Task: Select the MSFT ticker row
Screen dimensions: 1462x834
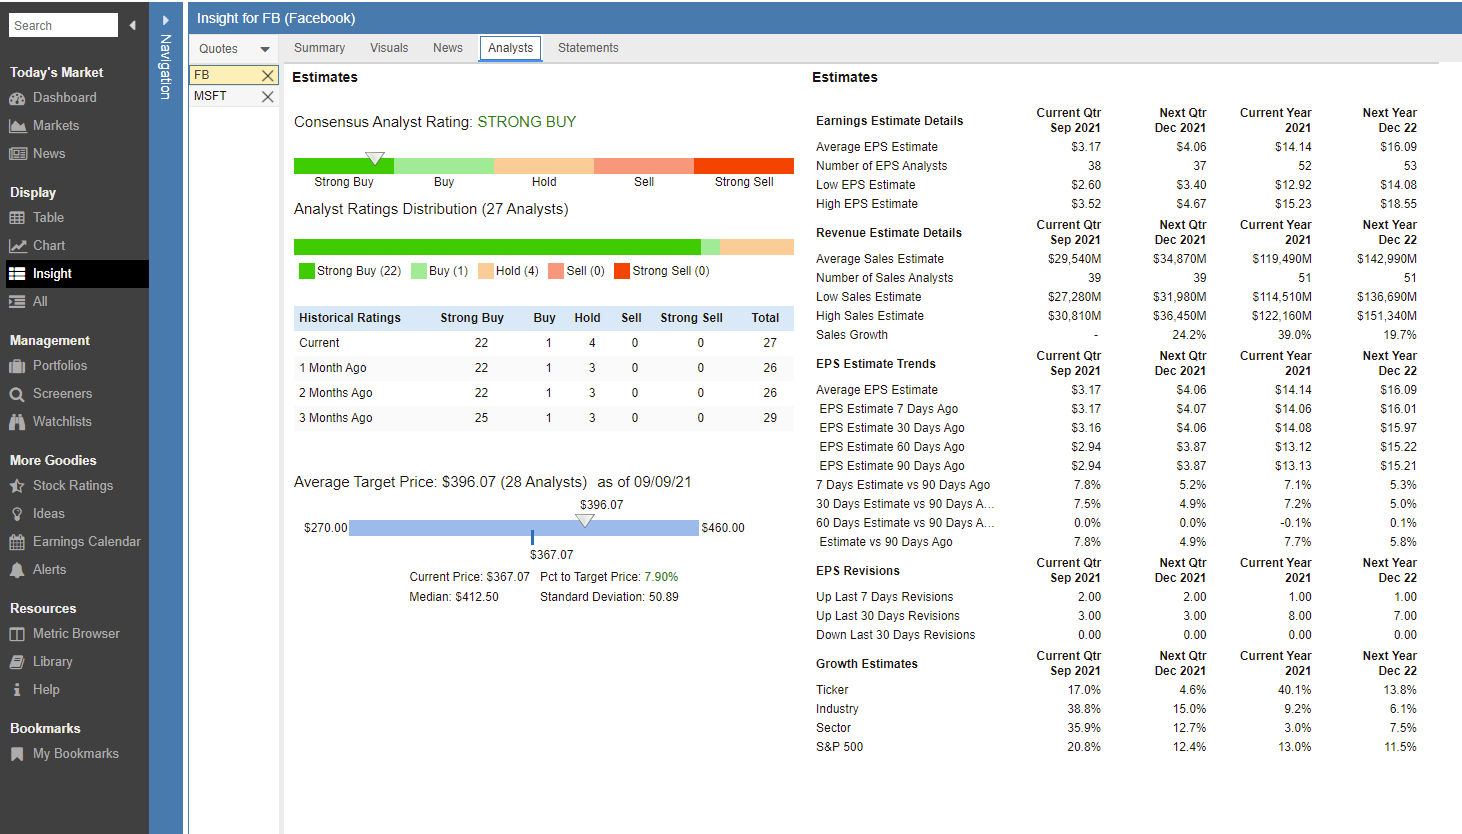Action: coord(233,97)
